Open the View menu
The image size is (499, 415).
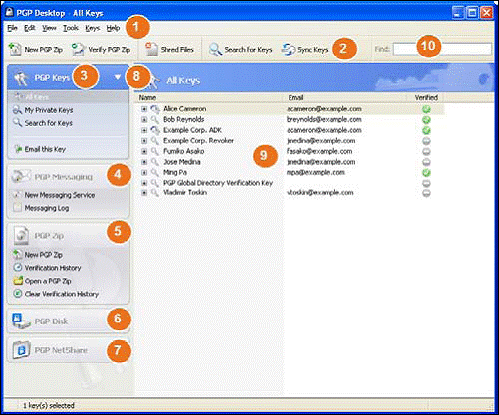(x=49, y=28)
